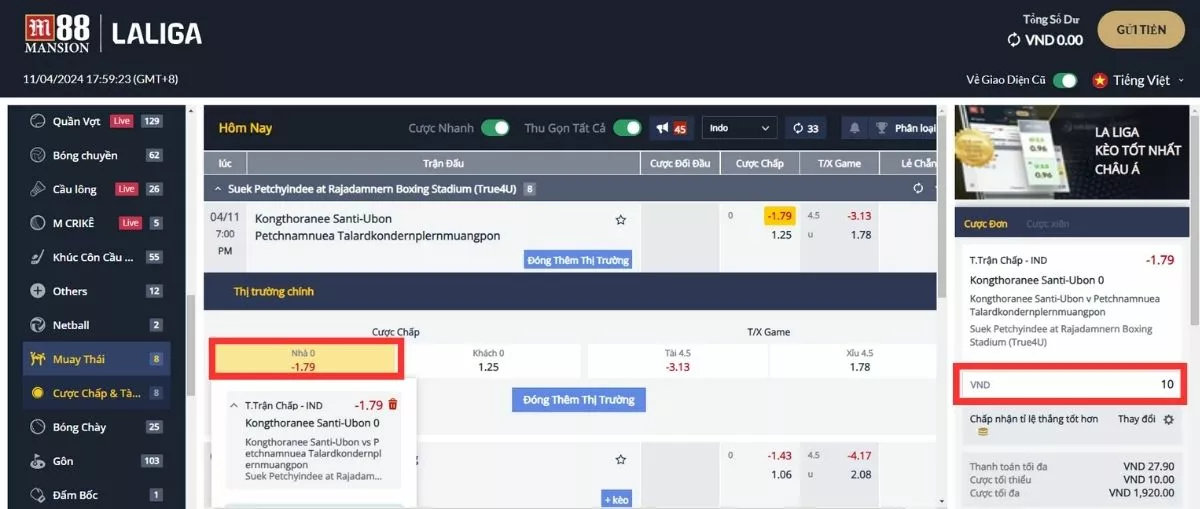The image size is (1200, 509).
Task: Click the Cược Đối Đầu column header
Action: pyautogui.click(x=680, y=163)
